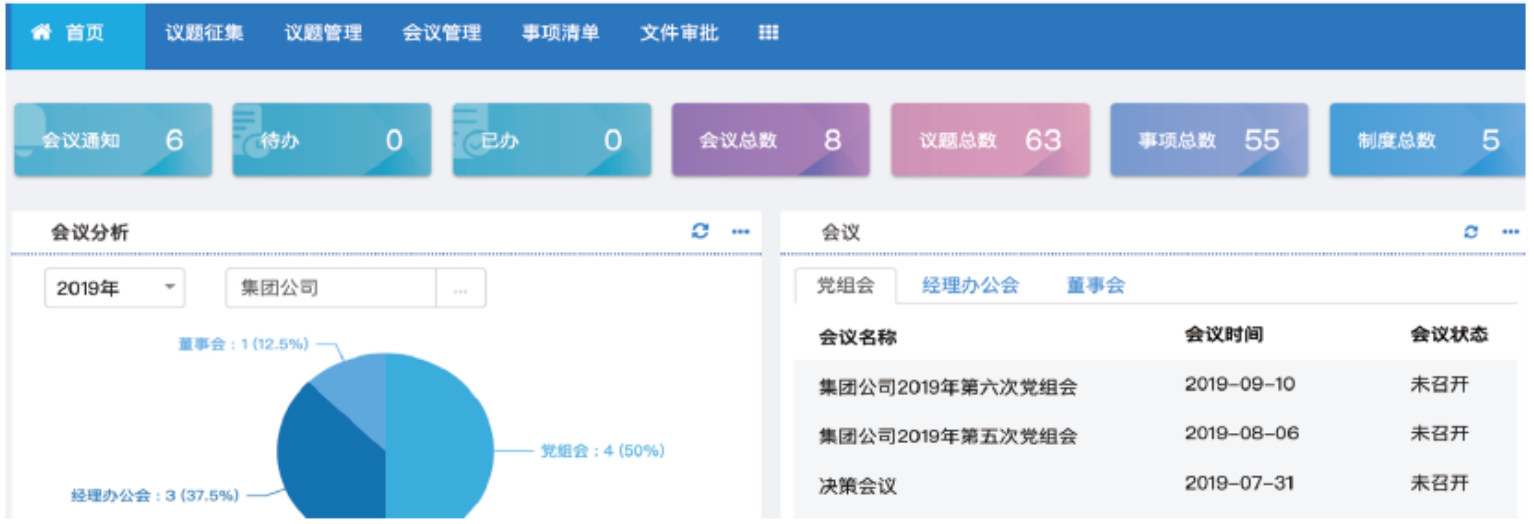This screenshot has width=1534, height=524.
Task: Open the 会议通知 card
Action: pyautogui.click(x=113, y=140)
